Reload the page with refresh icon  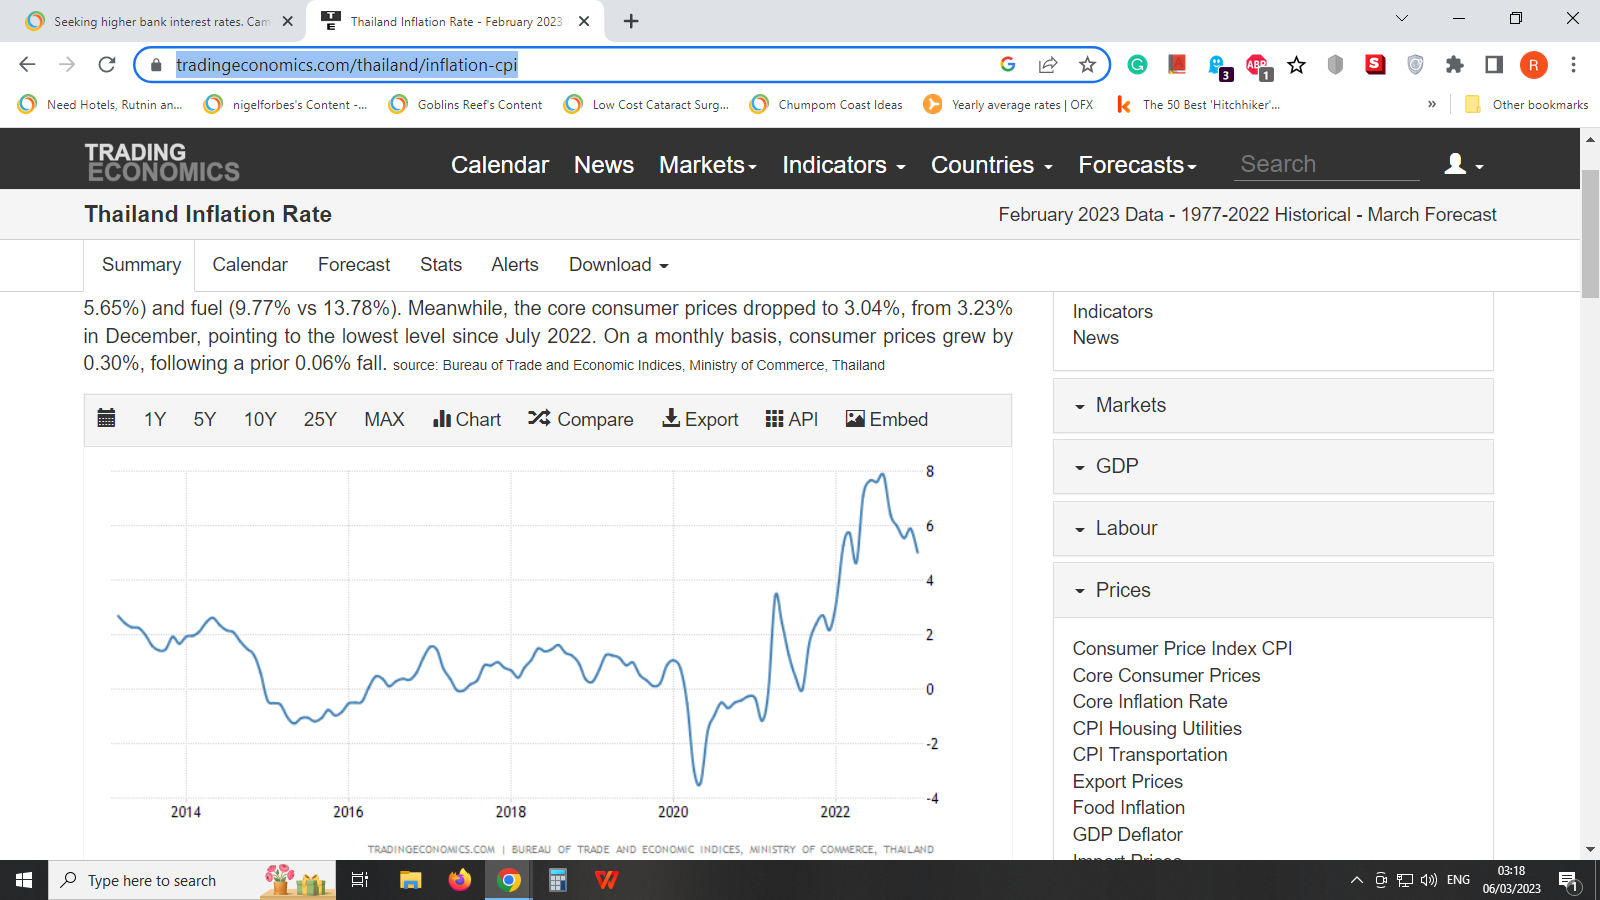tap(107, 65)
